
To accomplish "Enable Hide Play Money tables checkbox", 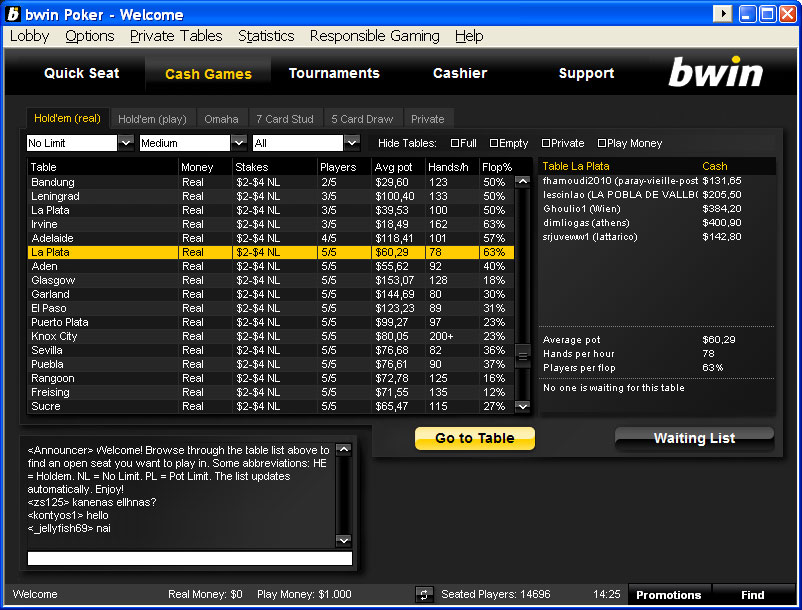I will pyautogui.click(x=602, y=143).
